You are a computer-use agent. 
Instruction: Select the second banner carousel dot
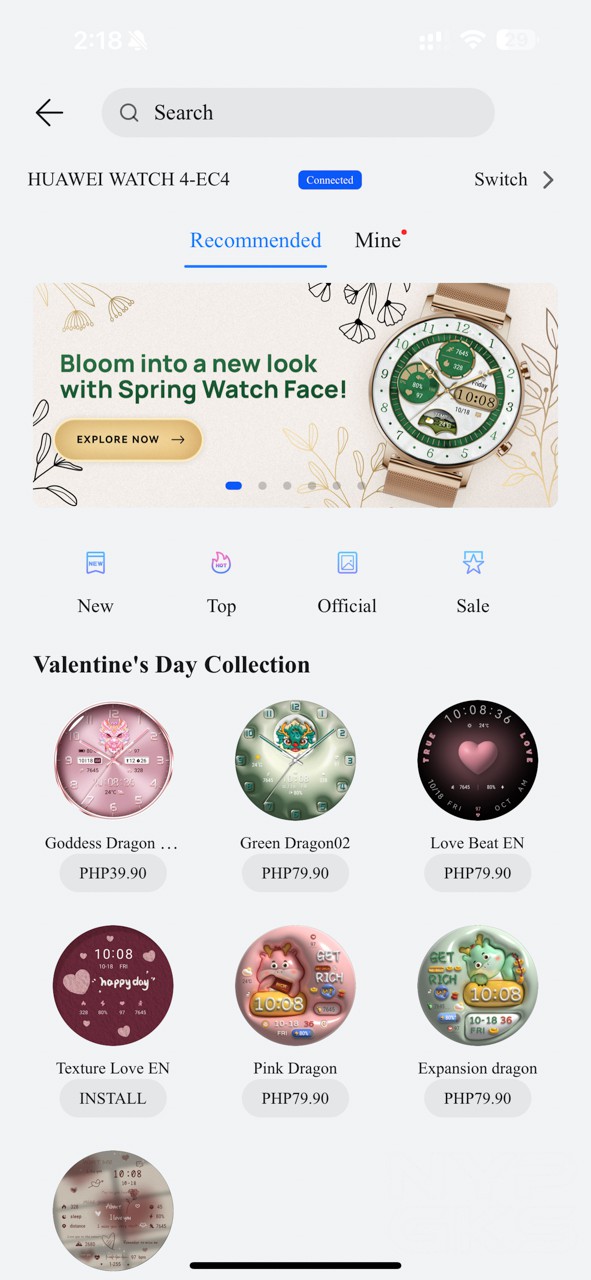pyautogui.click(x=262, y=486)
